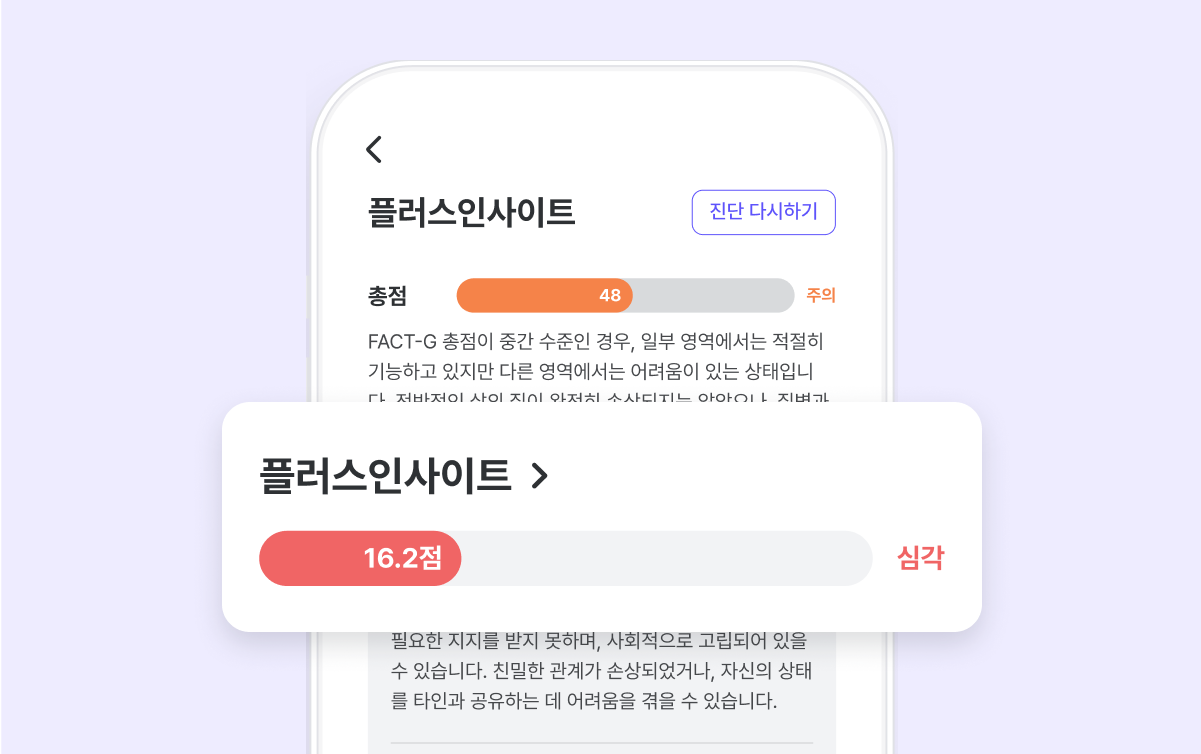Click the chevron beside card title 플러스인사이트
Image resolution: width=1201 pixels, height=754 pixels.
(539, 477)
